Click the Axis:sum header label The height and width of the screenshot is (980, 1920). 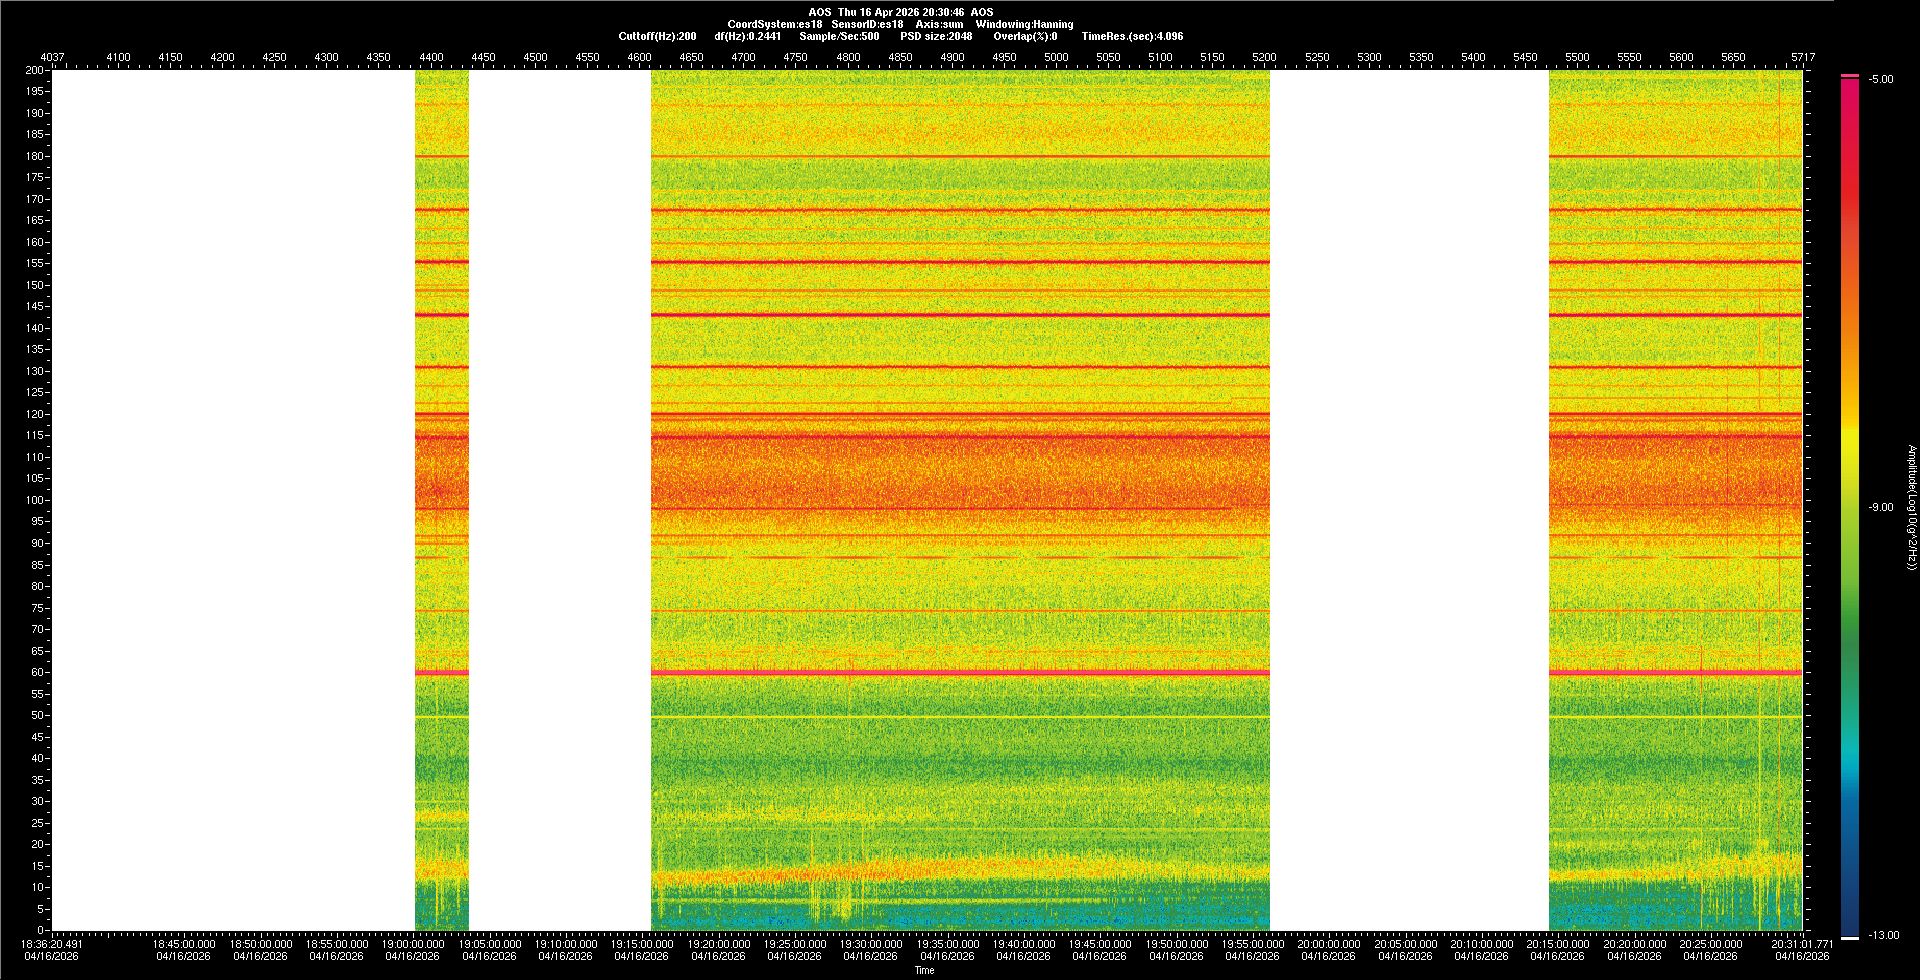point(939,24)
